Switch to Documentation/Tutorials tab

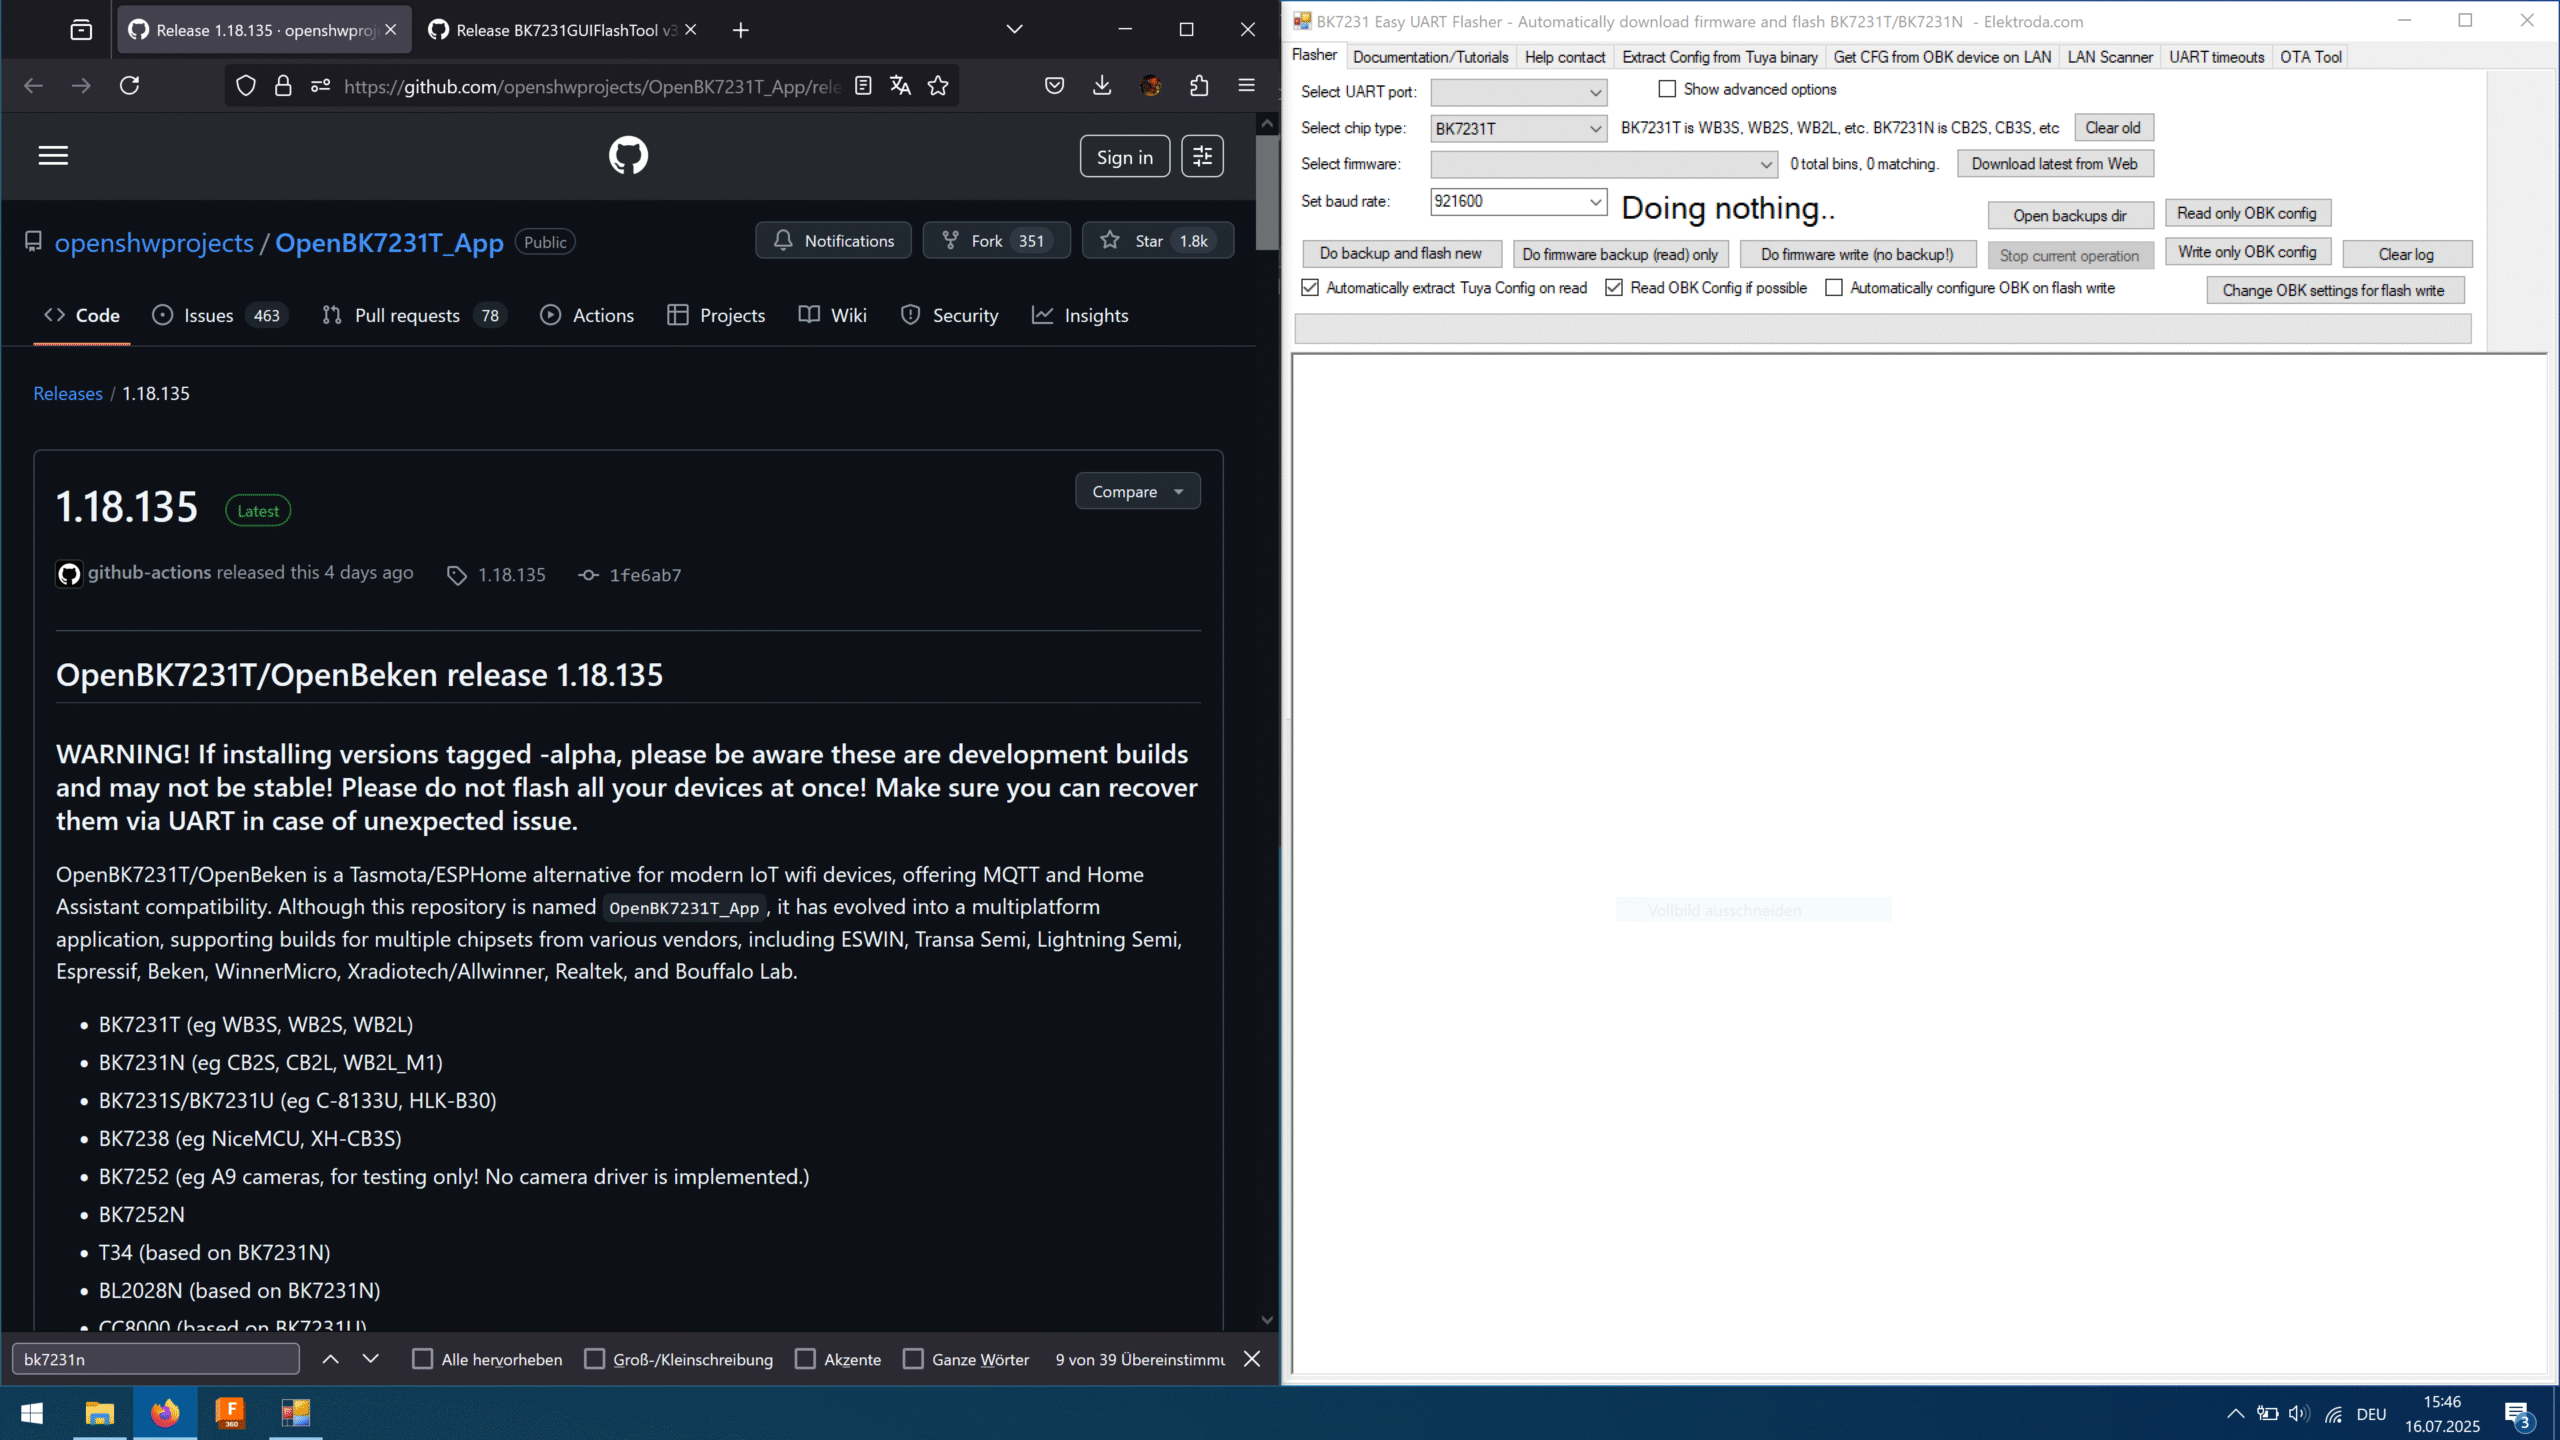pyautogui.click(x=1430, y=57)
